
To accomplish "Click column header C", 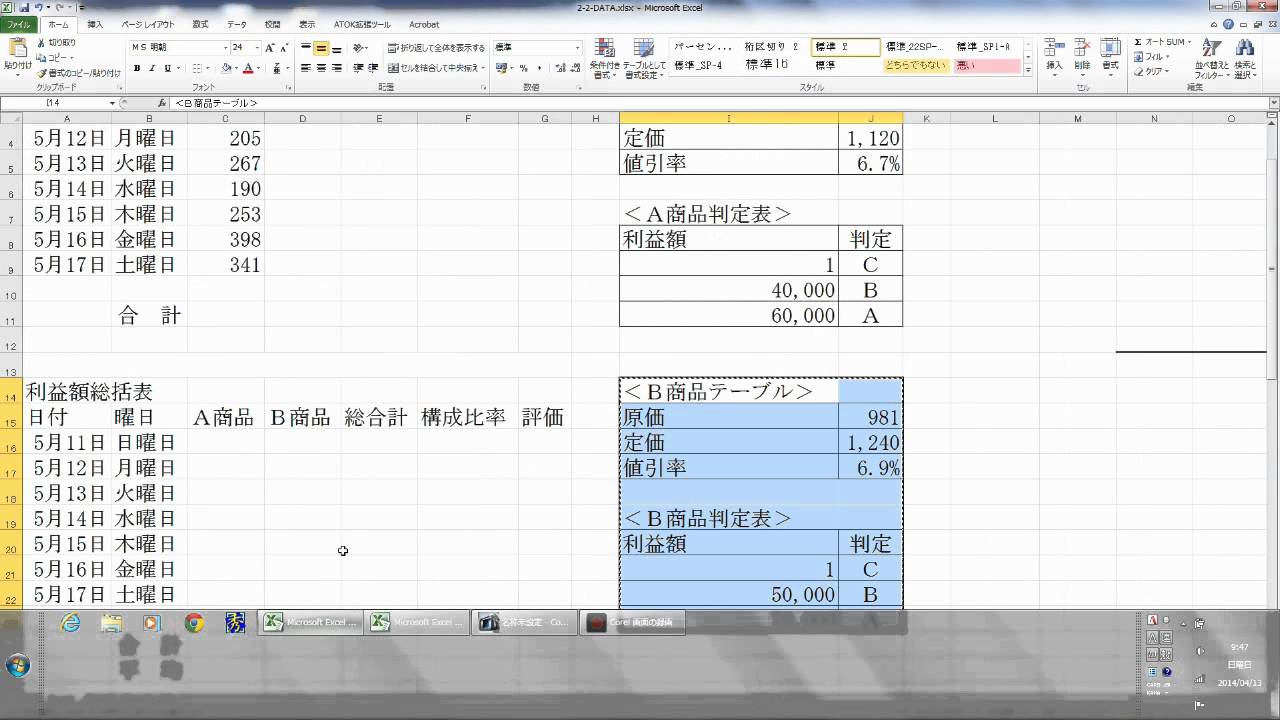I will 226,119.
